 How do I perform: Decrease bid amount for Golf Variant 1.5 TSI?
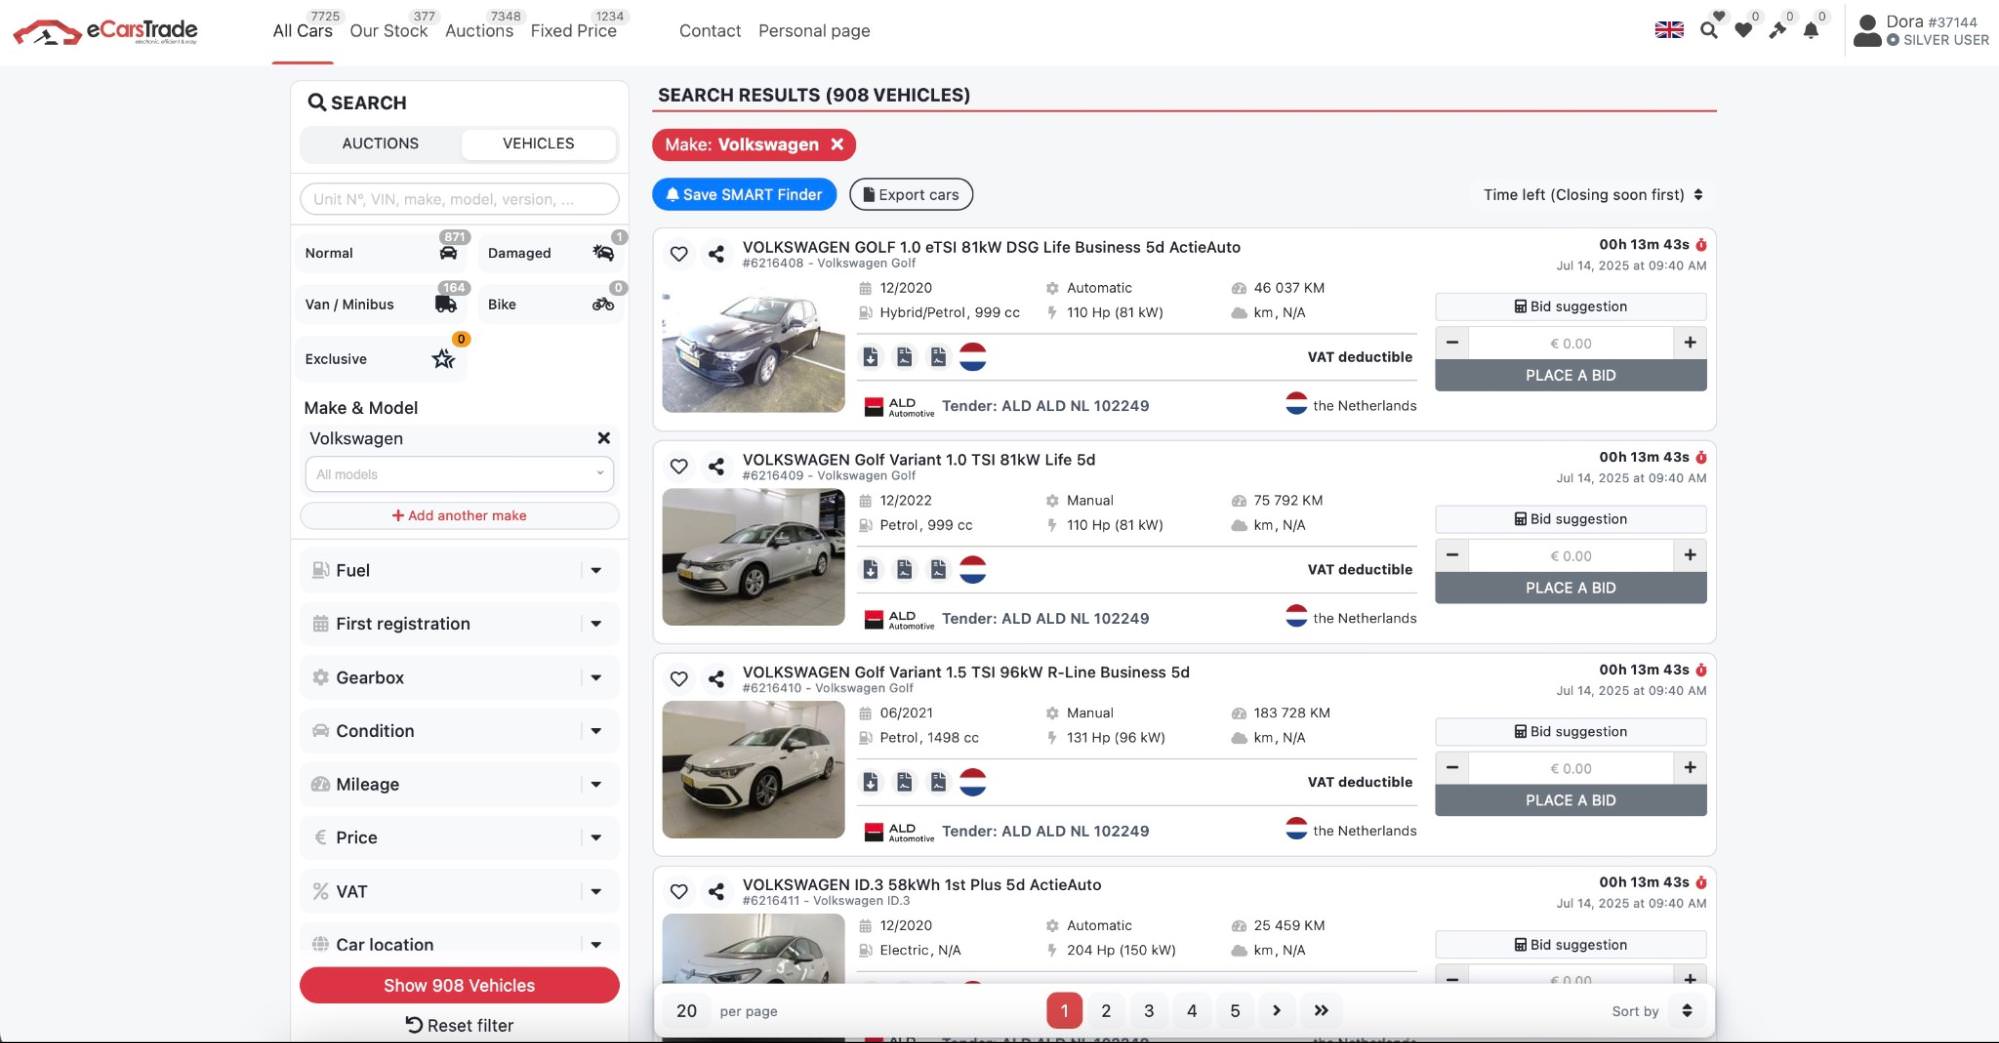(x=1452, y=768)
